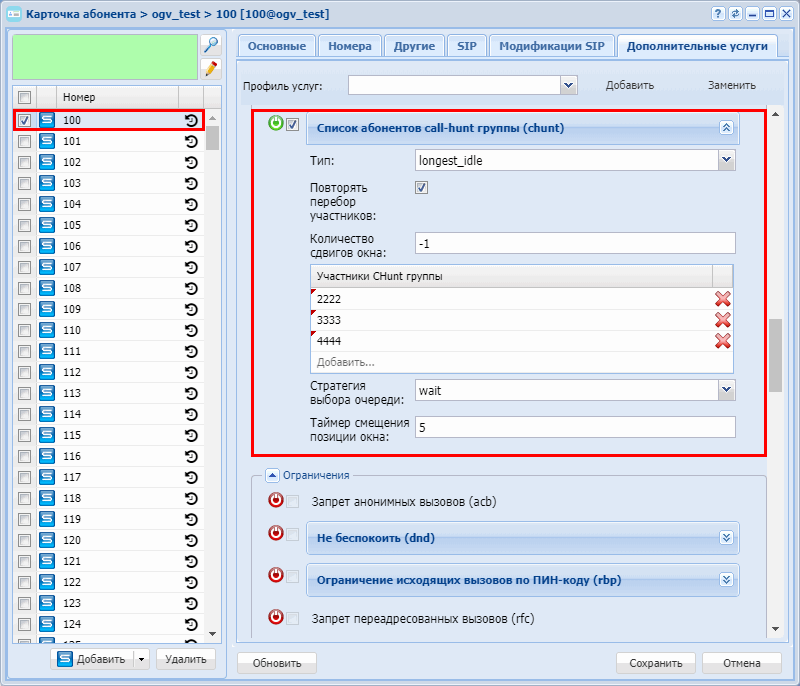The width and height of the screenshot is (800, 686).
Task: Click the Удалить button
Action: 186,659
